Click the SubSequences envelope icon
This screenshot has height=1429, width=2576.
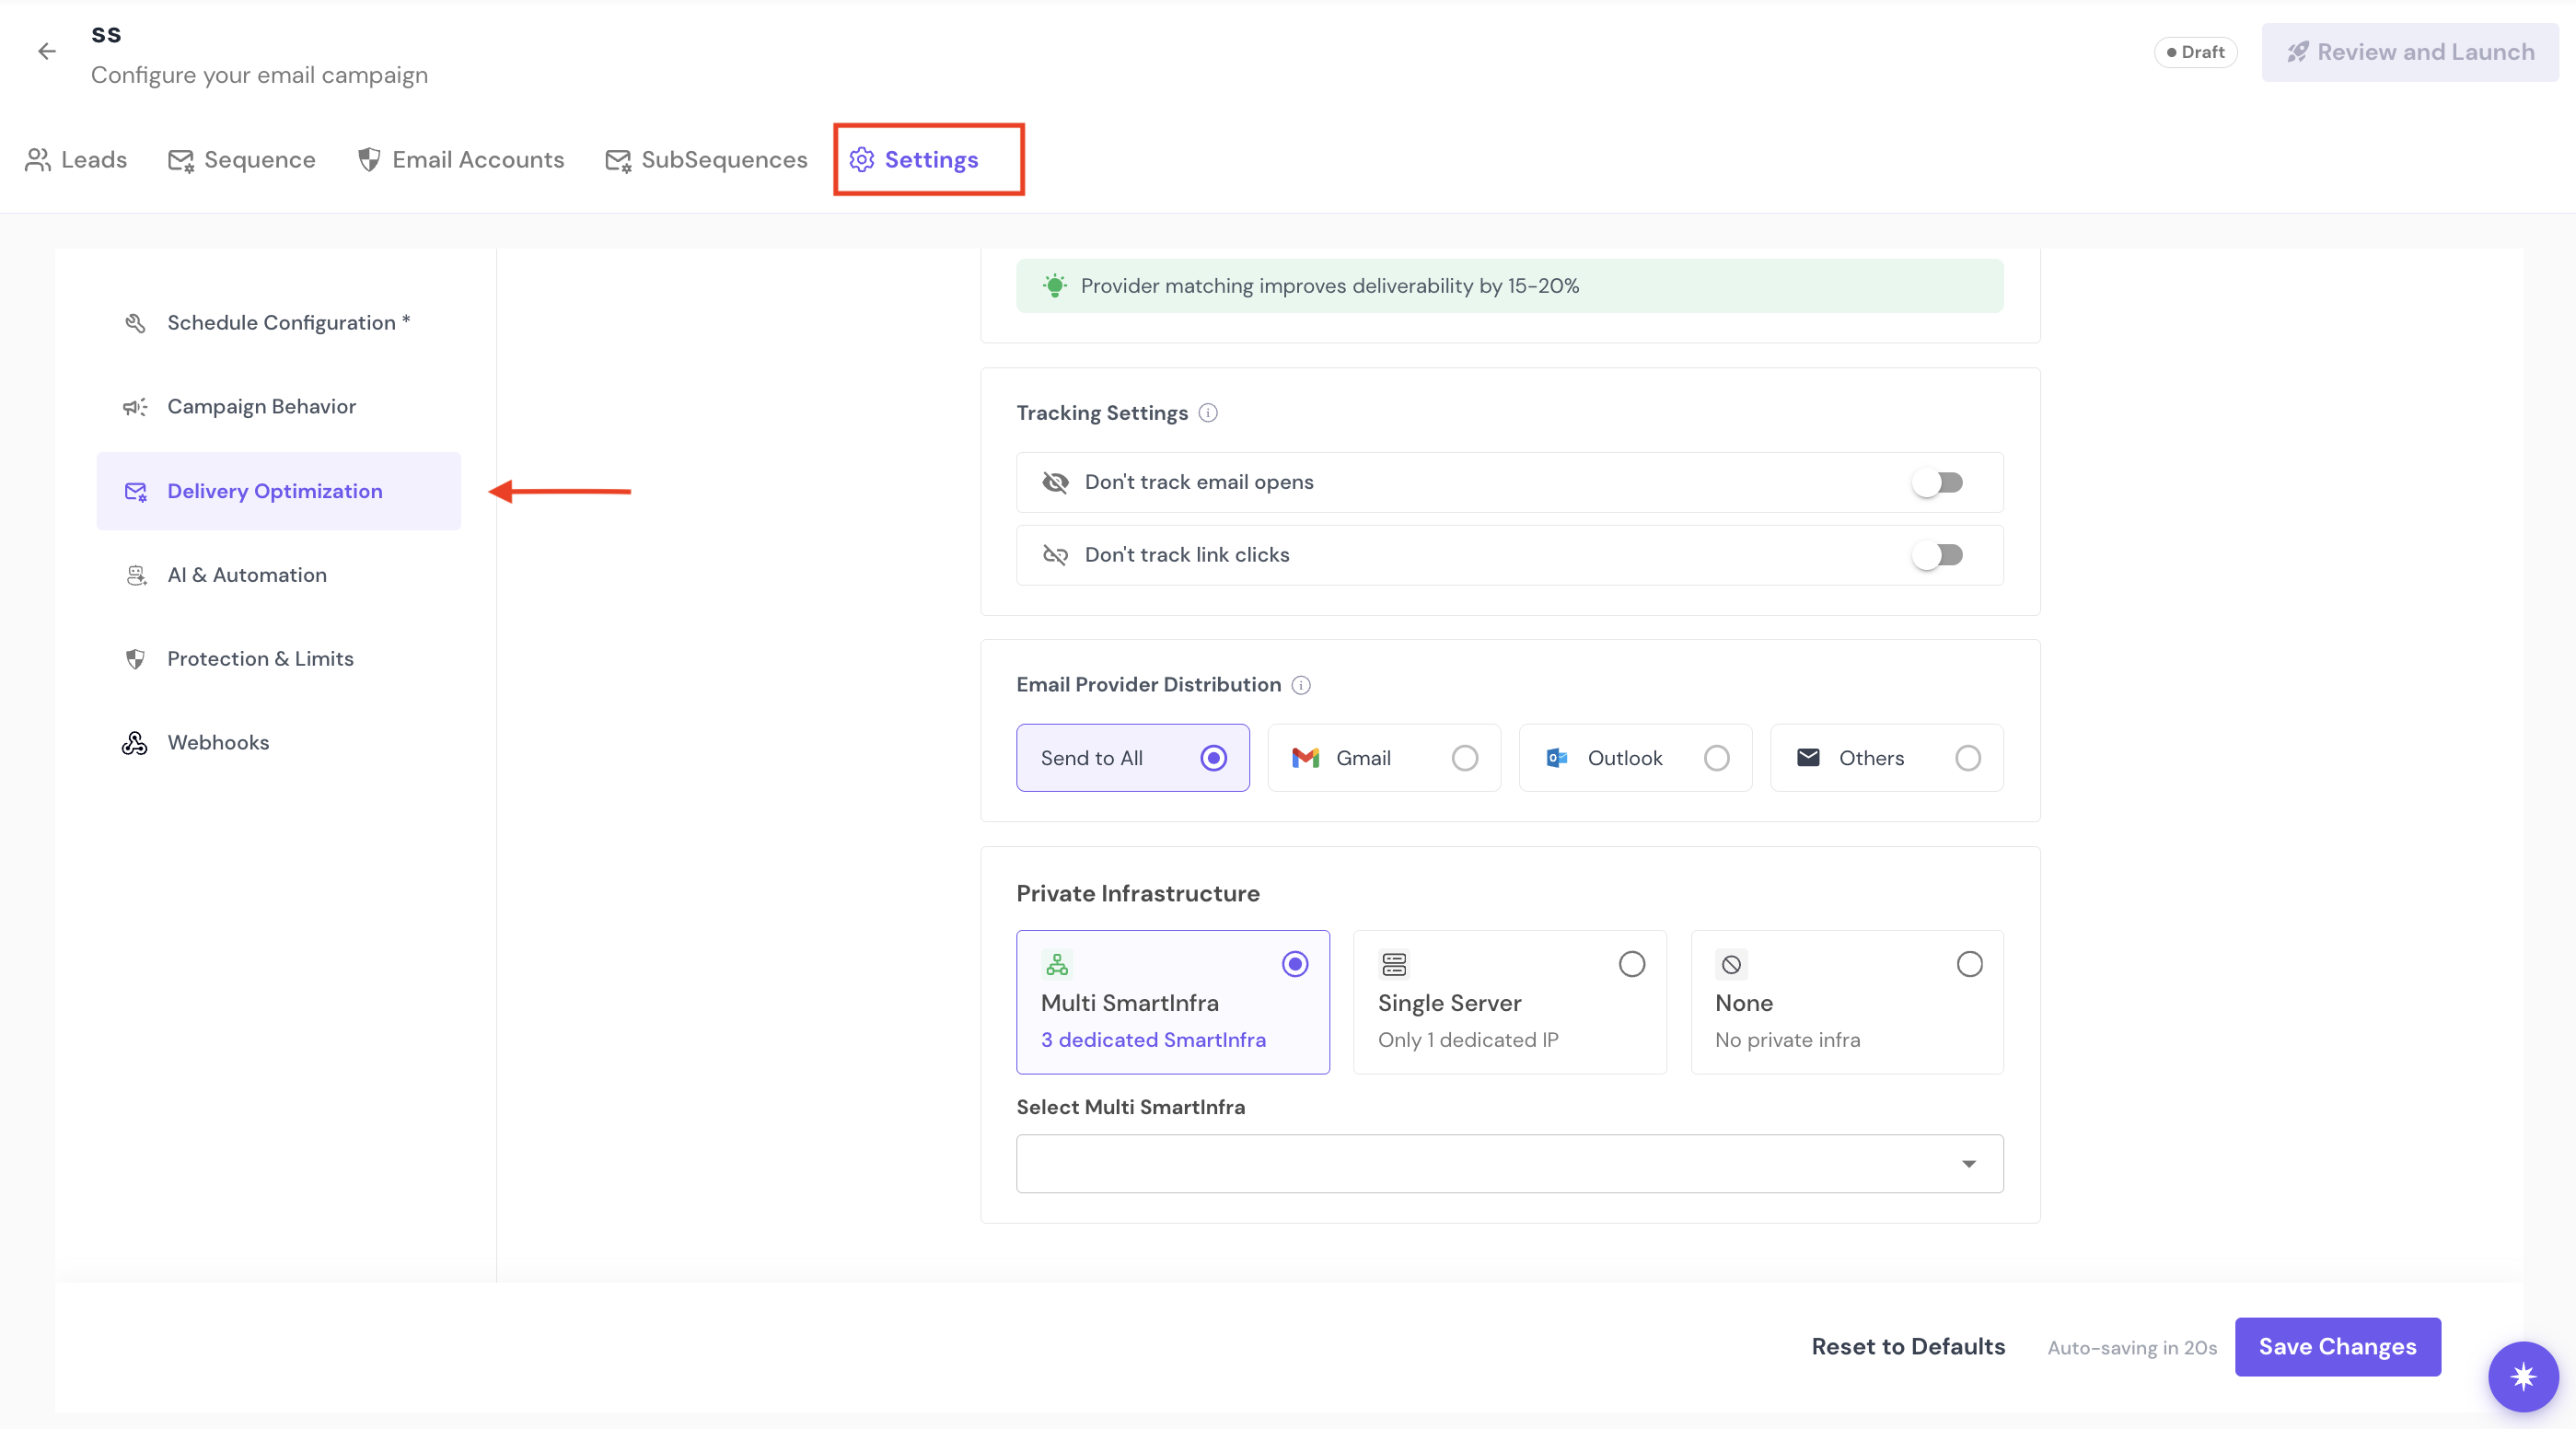point(618,160)
